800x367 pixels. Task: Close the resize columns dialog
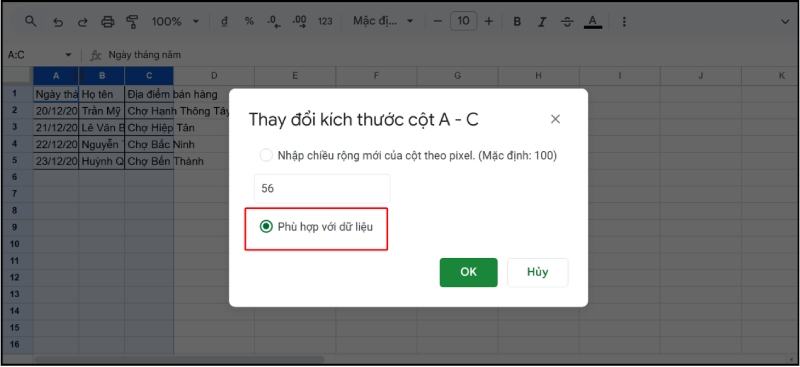tap(556, 119)
